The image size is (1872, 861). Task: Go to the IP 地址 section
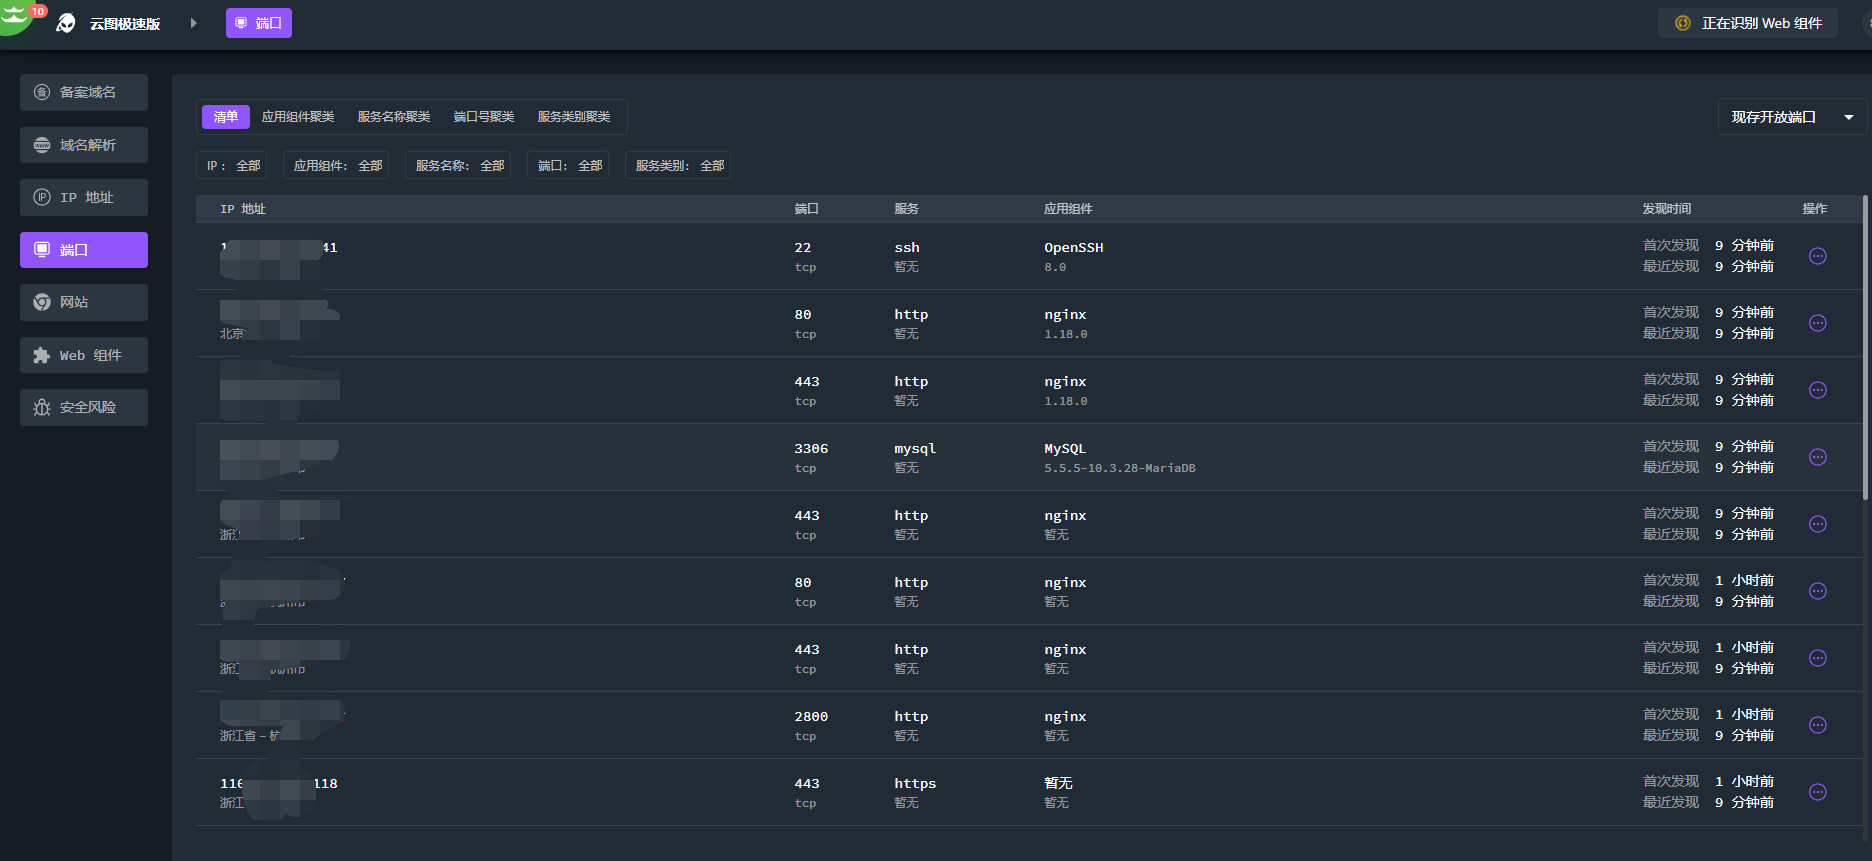[x=84, y=197]
